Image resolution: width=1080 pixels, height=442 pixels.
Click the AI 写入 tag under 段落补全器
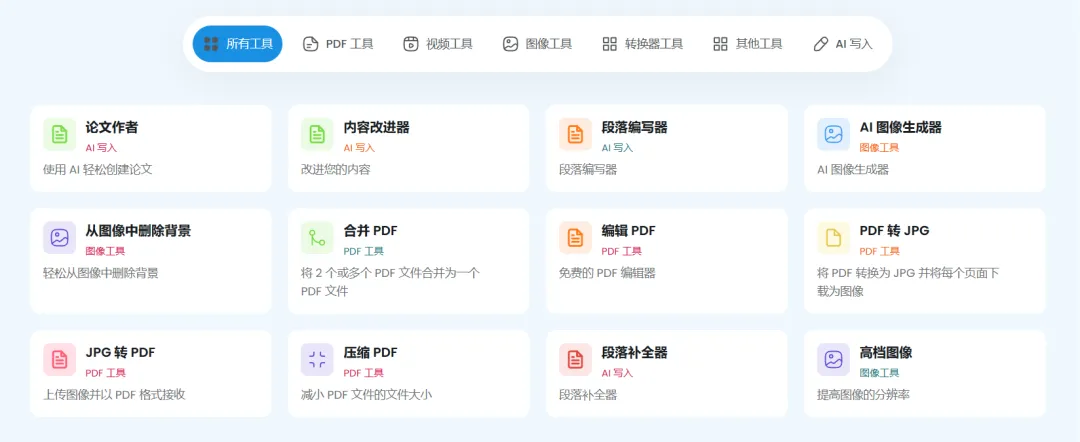617,372
